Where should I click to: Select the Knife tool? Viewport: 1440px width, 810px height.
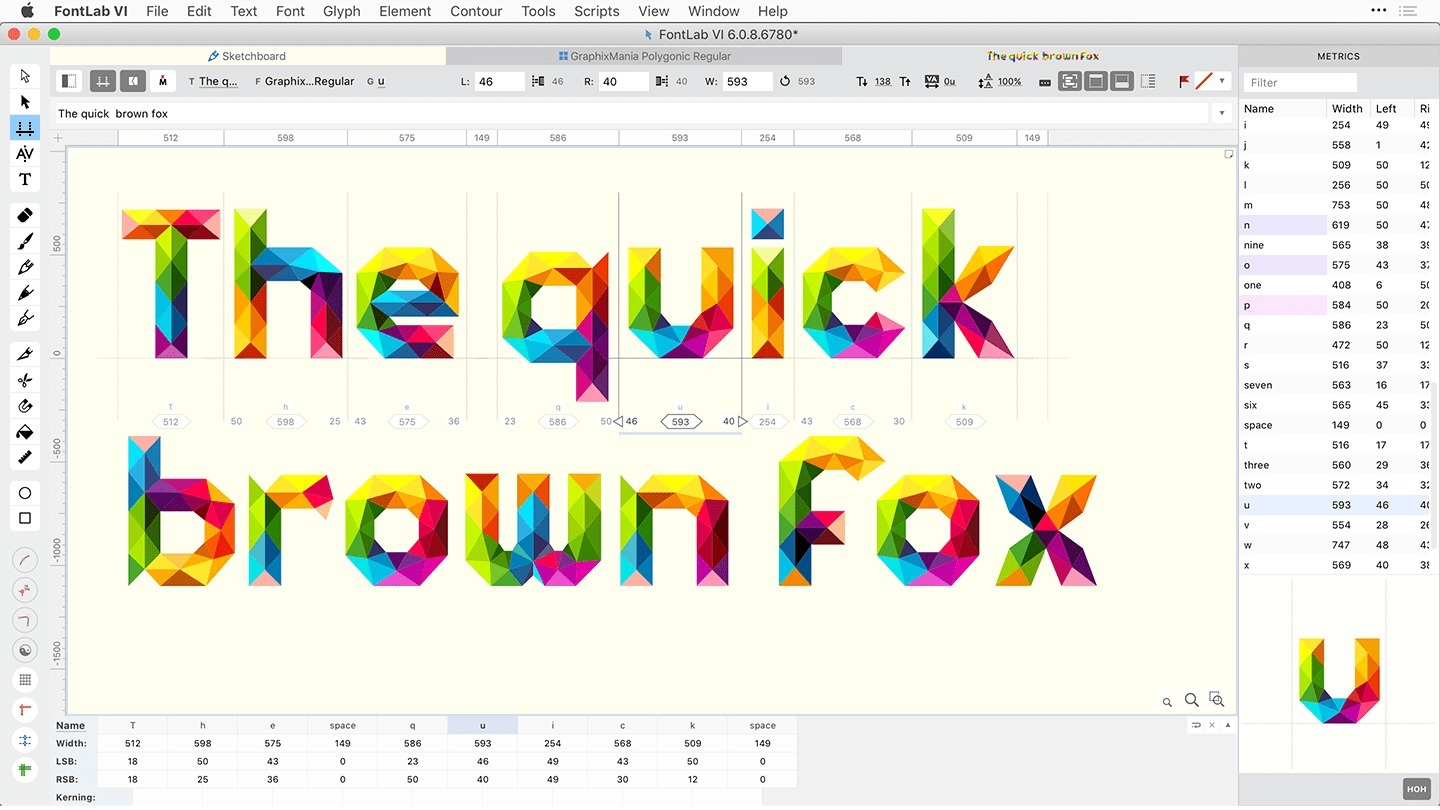click(x=25, y=353)
